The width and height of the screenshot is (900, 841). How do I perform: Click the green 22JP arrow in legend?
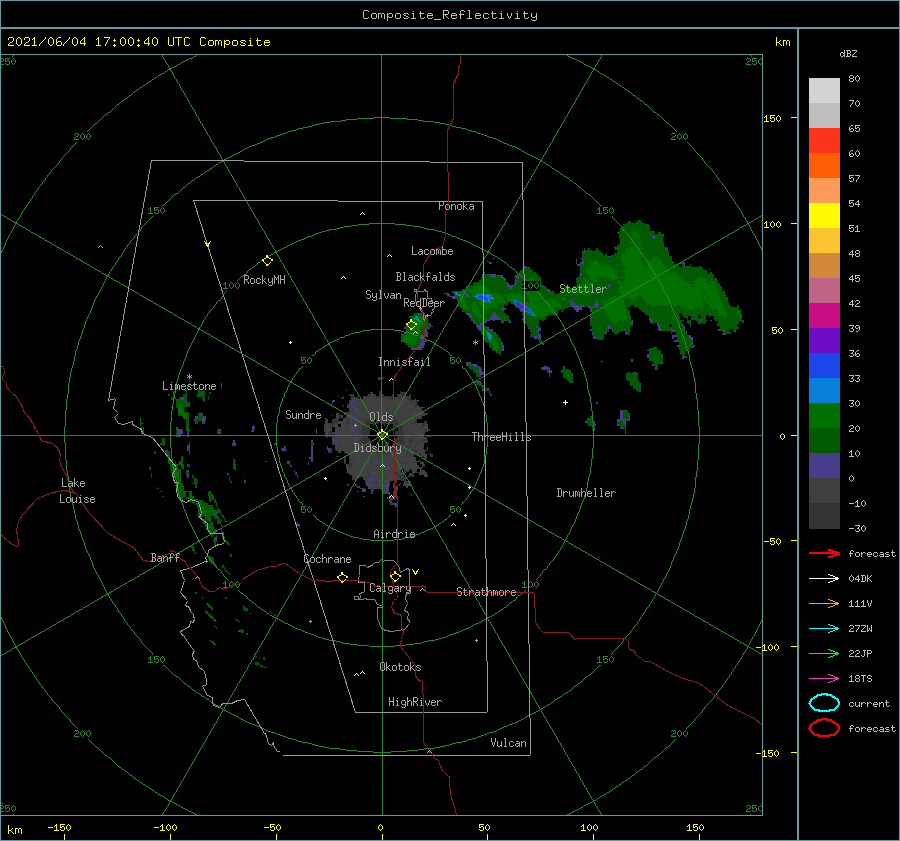824,653
